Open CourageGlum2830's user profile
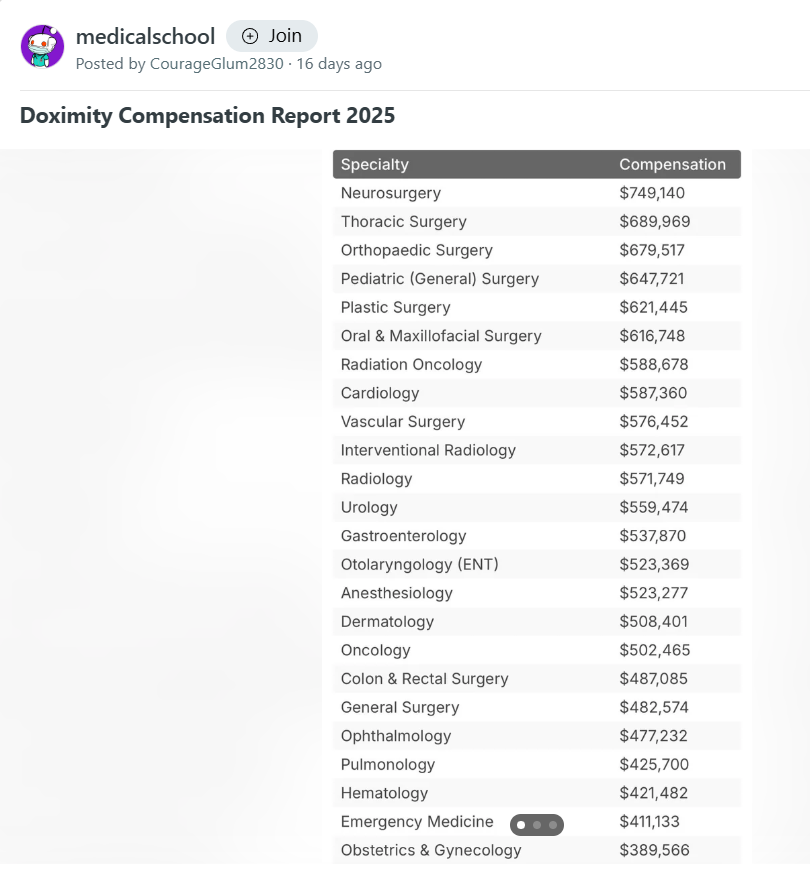Viewport: 810px width, 884px height. (x=216, y=64)
